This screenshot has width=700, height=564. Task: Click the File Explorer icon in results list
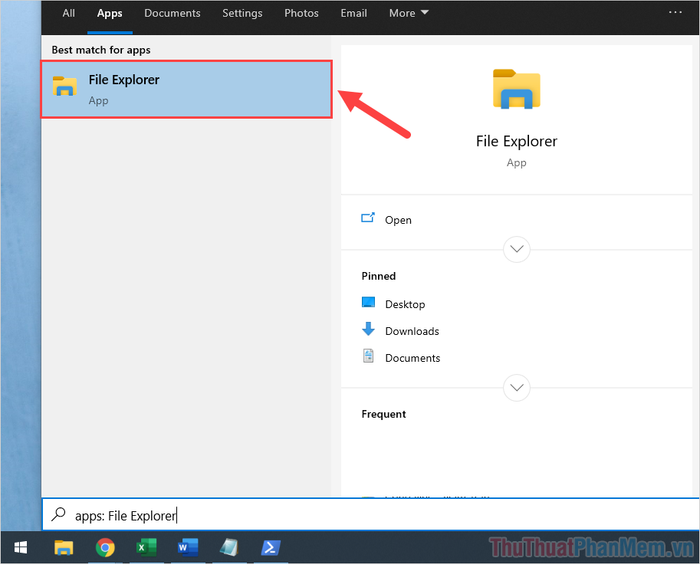point(65,86)
